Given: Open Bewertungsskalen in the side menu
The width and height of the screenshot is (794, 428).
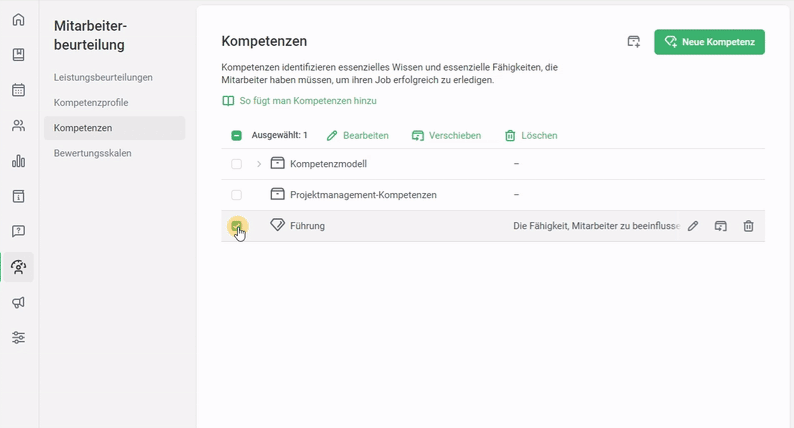Looking at the screenshot, I should click(x=93, y=153).
